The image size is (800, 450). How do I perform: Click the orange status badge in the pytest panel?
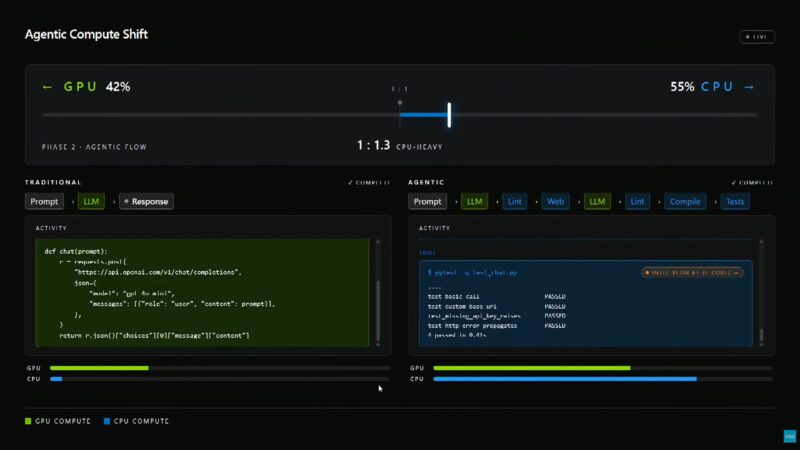[x=692, y=272]
